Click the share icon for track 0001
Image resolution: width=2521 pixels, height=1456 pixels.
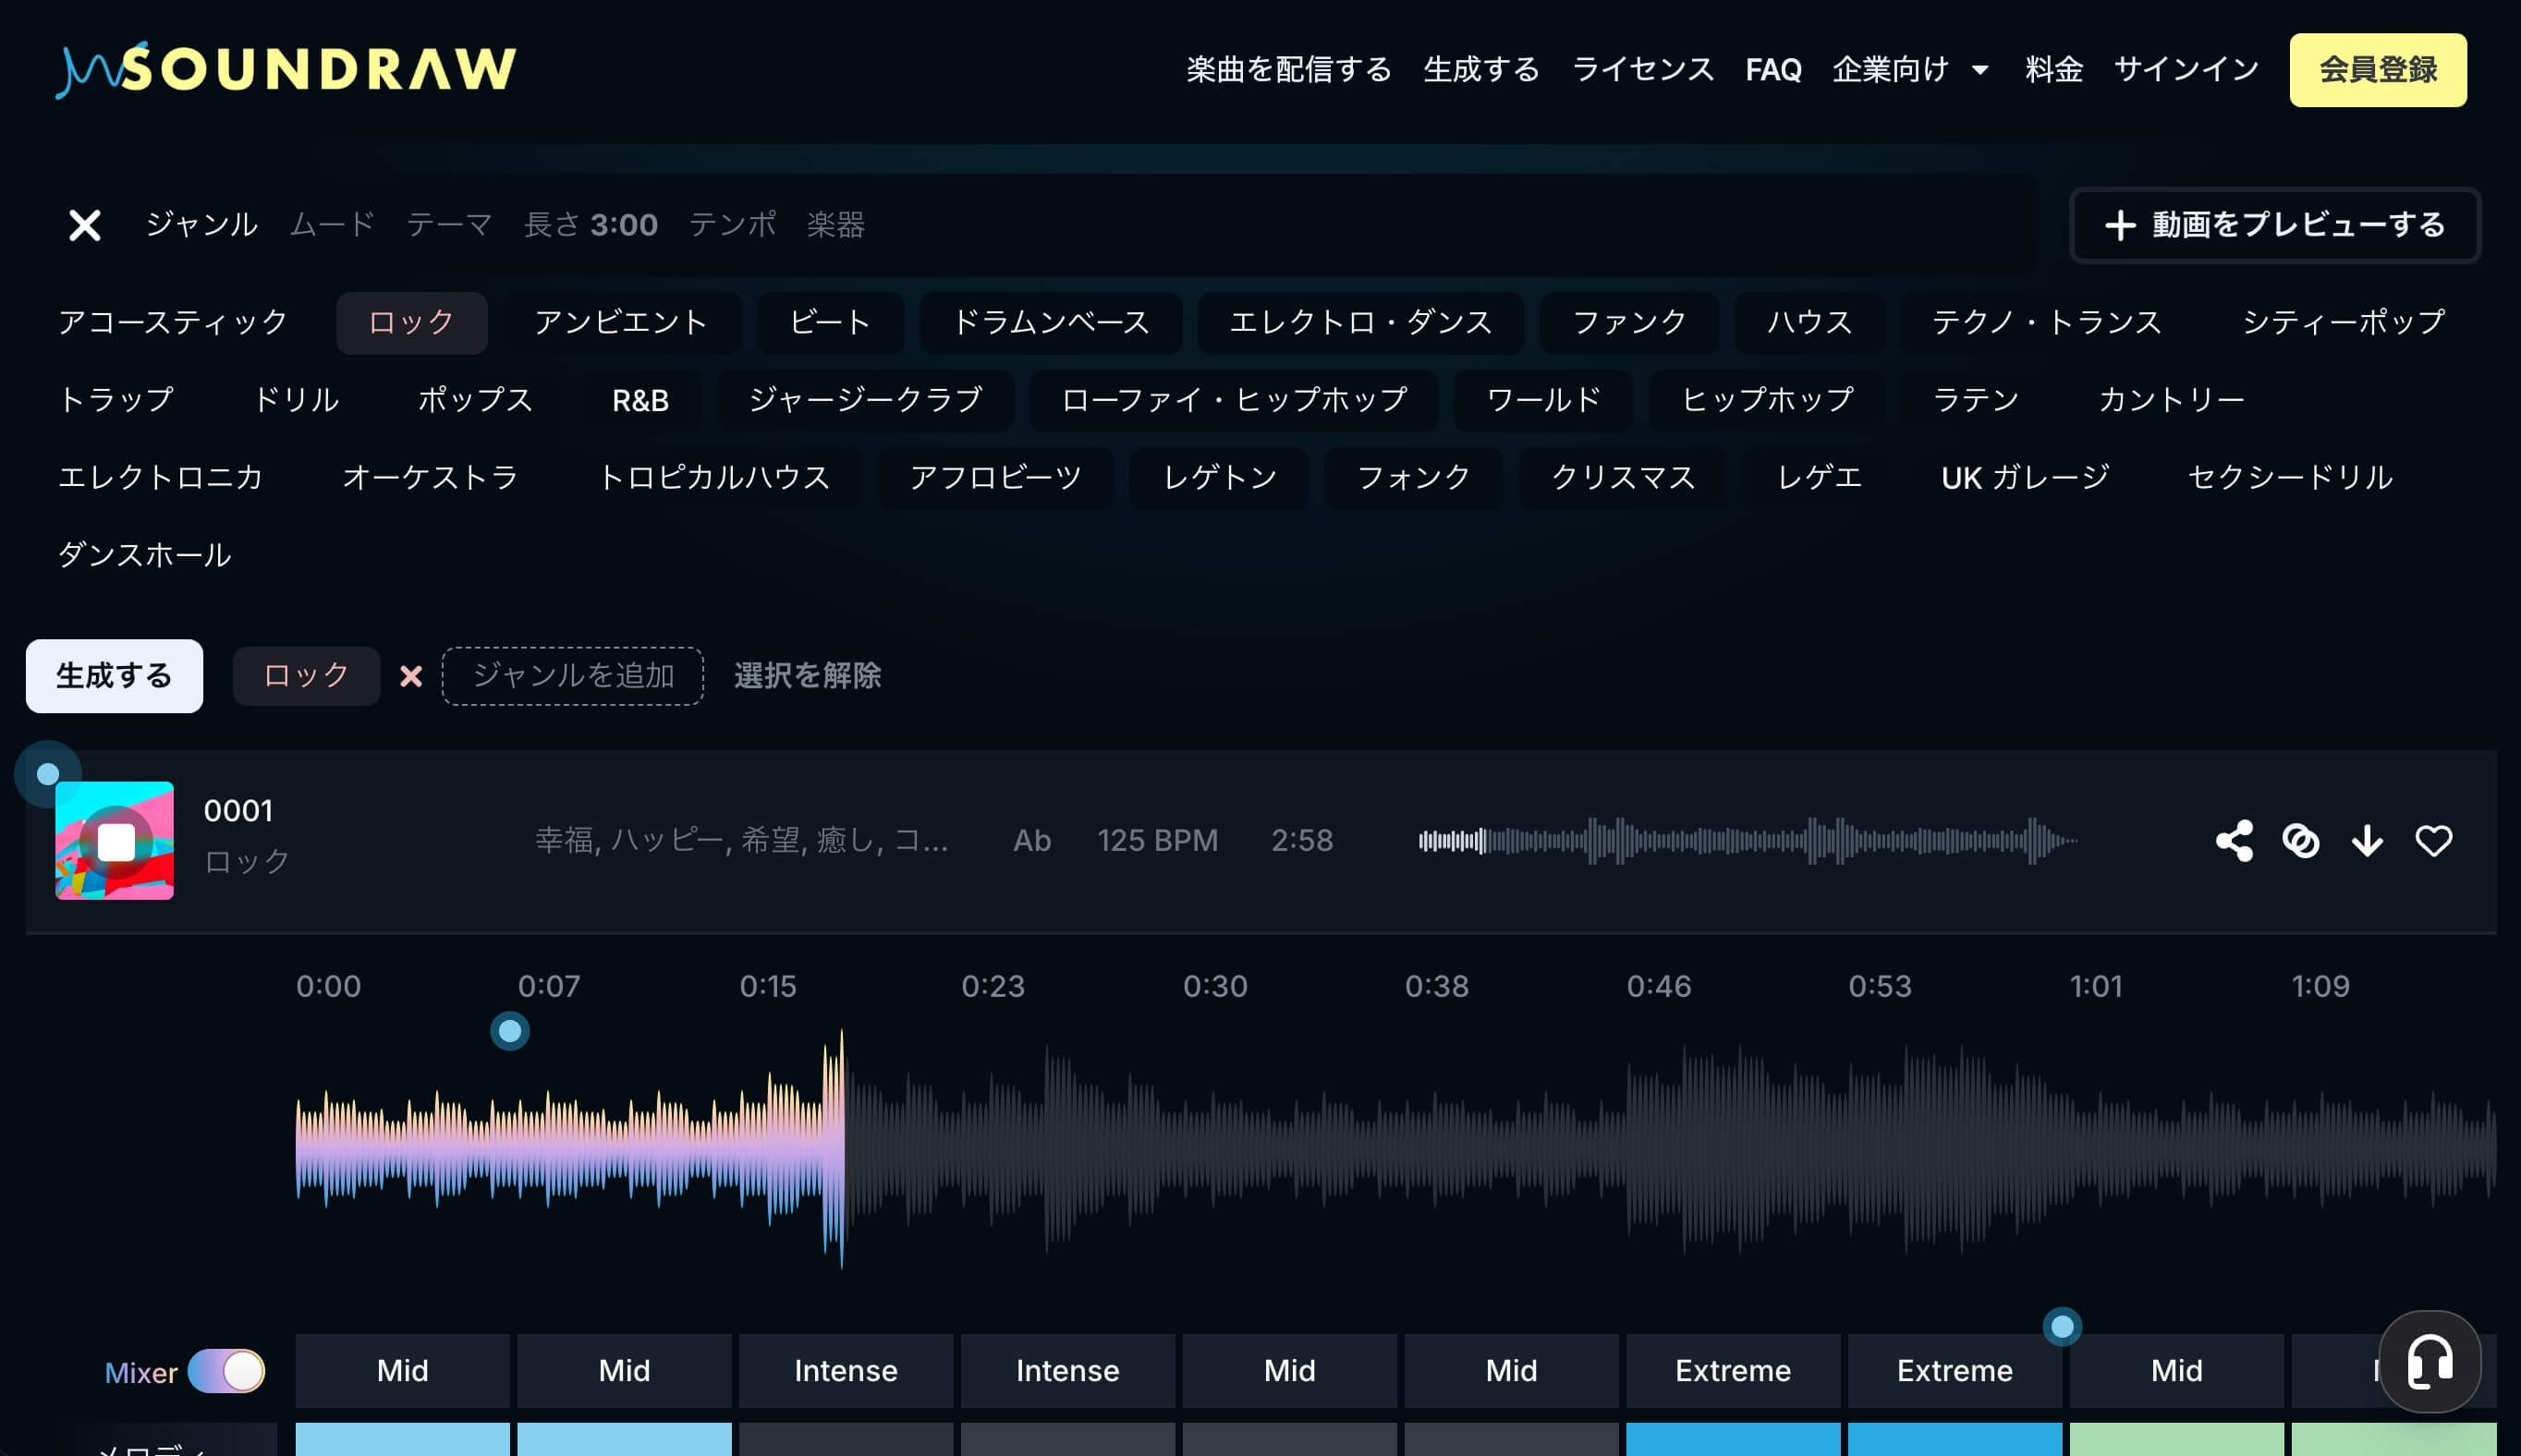[x=2235, y=841]
